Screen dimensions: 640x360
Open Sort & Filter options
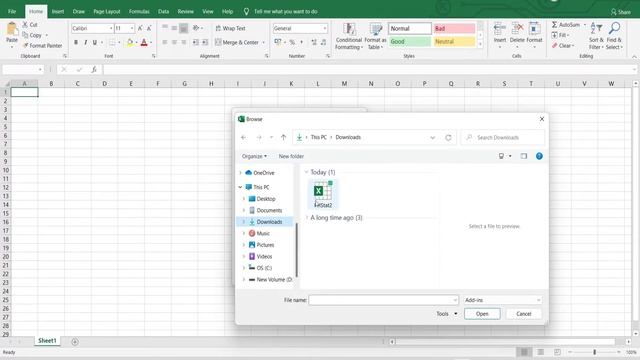click(x=596, y=36)
